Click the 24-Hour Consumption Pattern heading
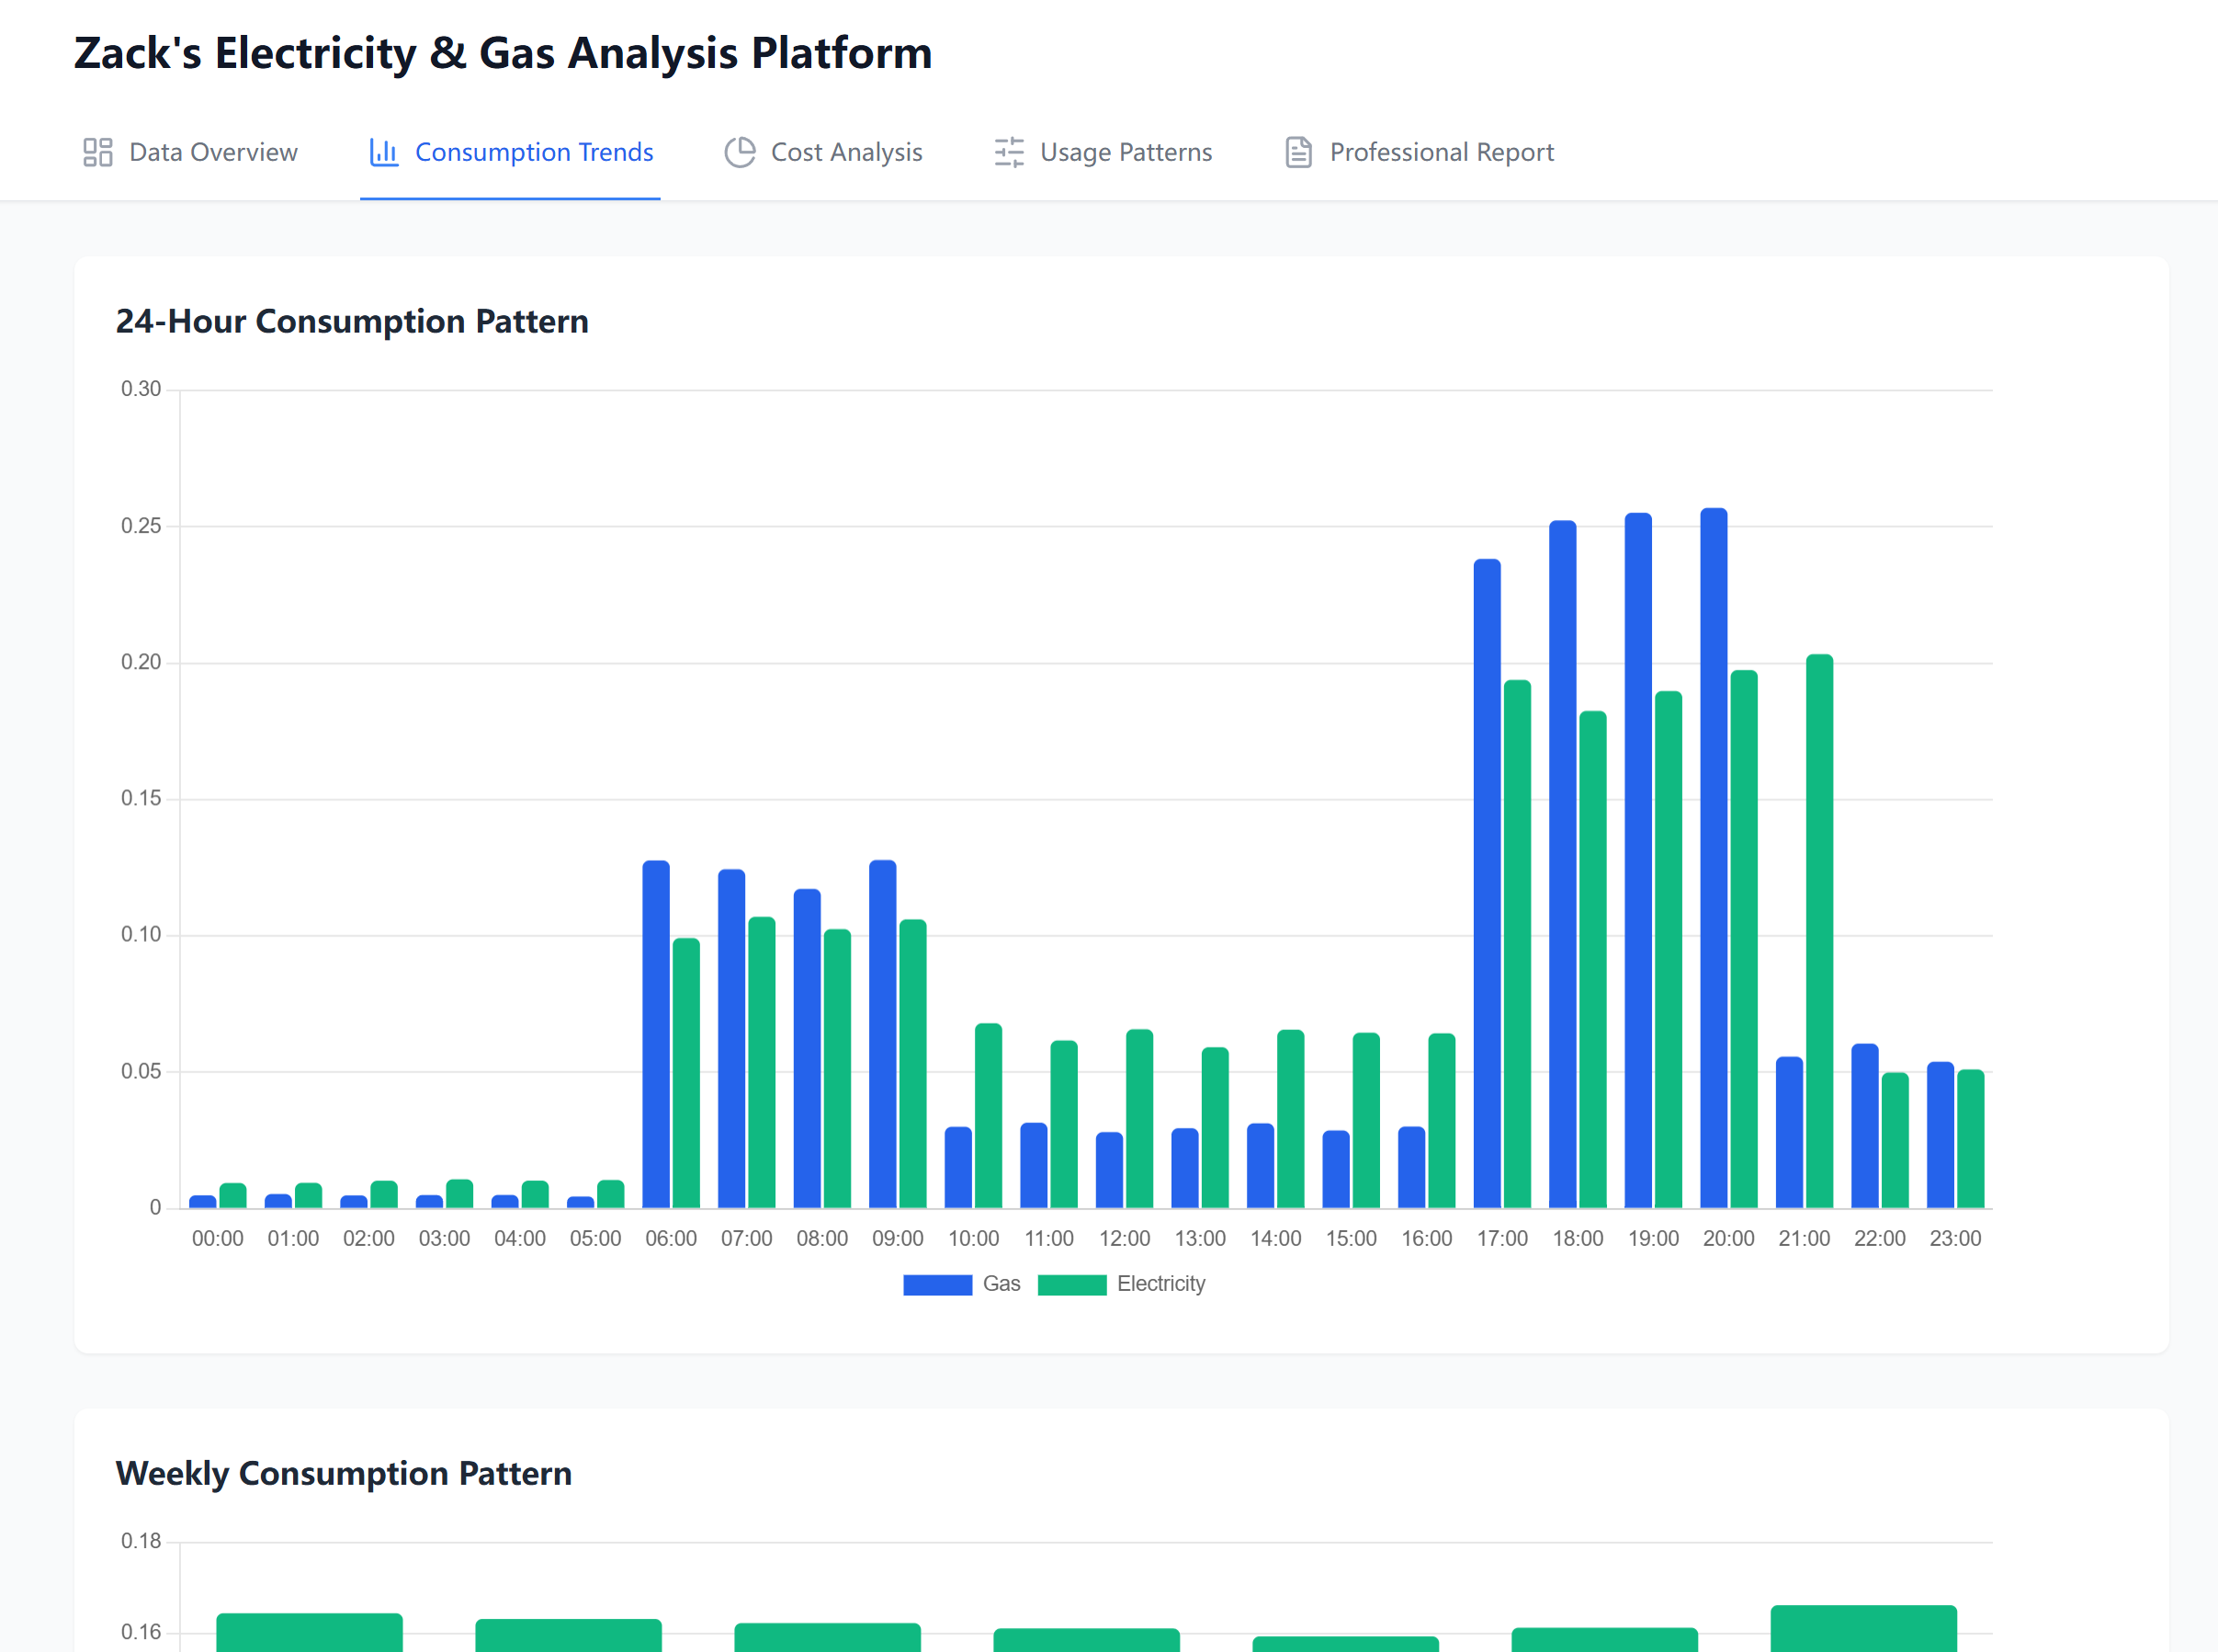Screen dimensions: 2218x1652 coord(352,322)
